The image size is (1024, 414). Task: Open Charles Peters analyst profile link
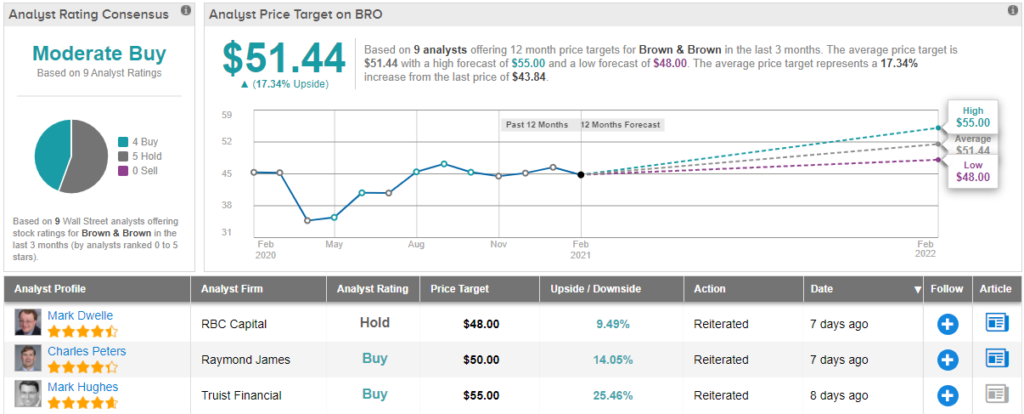(x=87, y=351)
